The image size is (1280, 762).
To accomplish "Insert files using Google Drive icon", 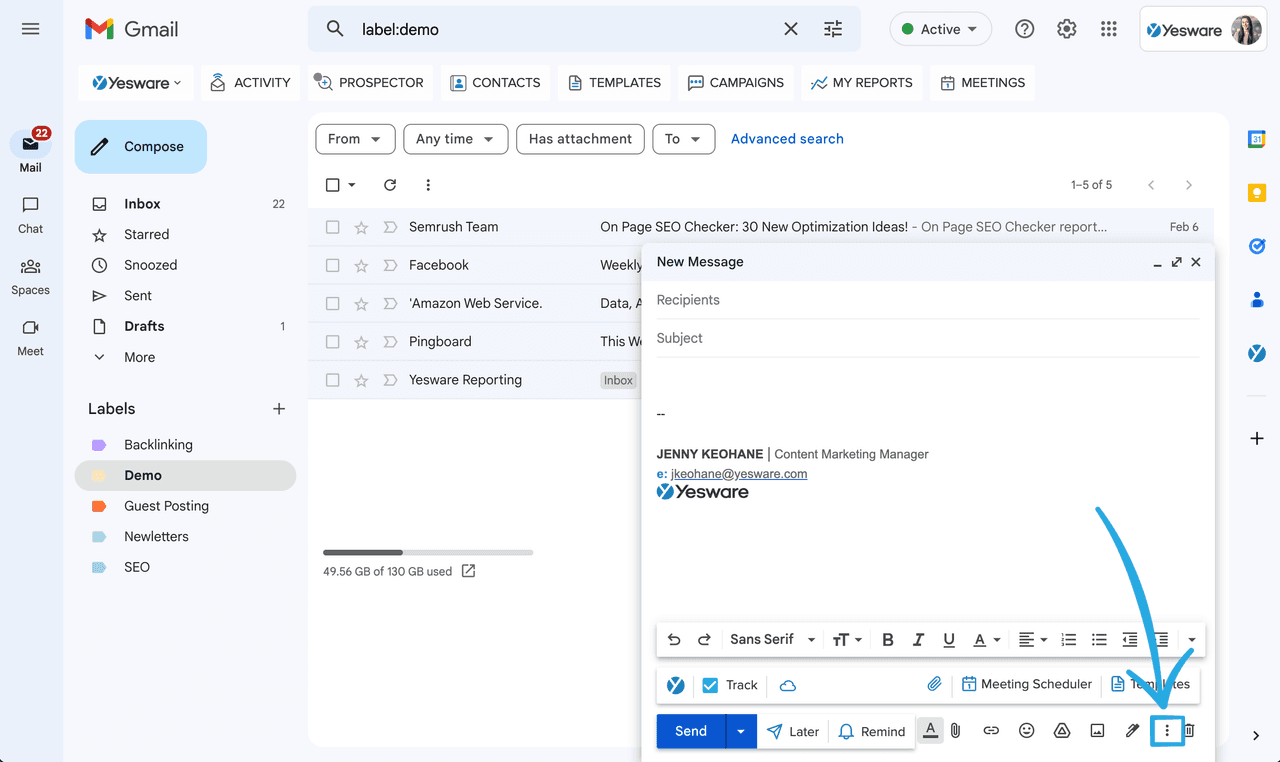I will (x=1062, y=731).
